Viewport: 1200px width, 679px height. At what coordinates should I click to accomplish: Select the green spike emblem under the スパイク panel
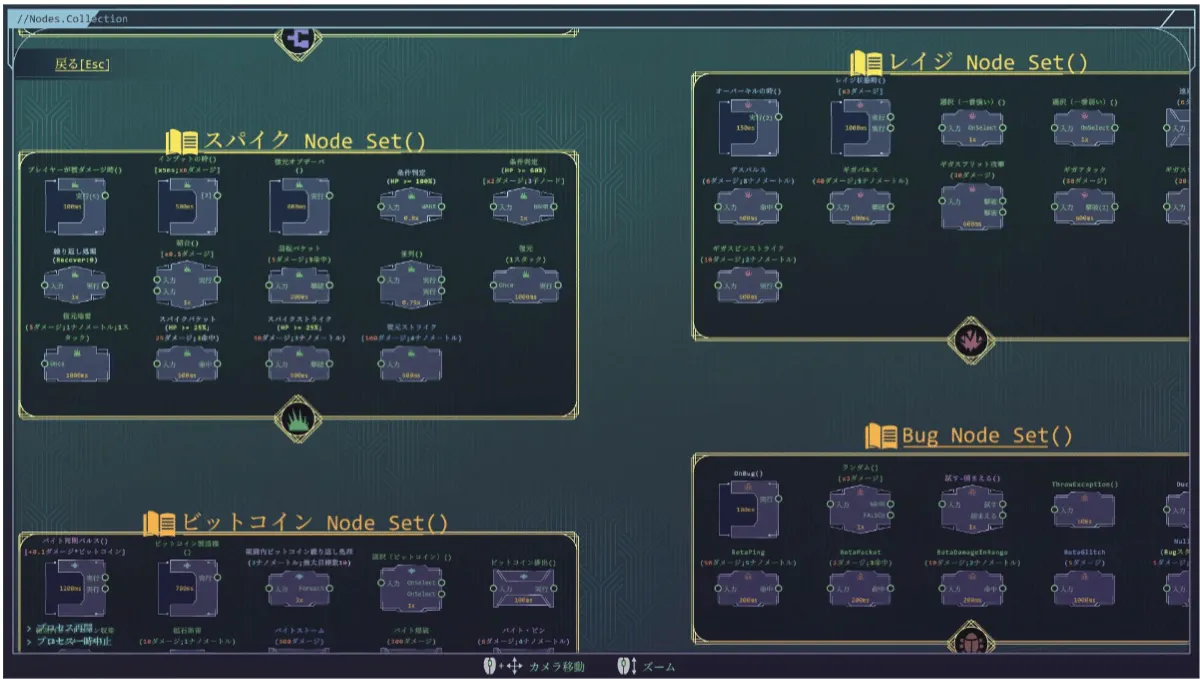[x=297, y=417]
